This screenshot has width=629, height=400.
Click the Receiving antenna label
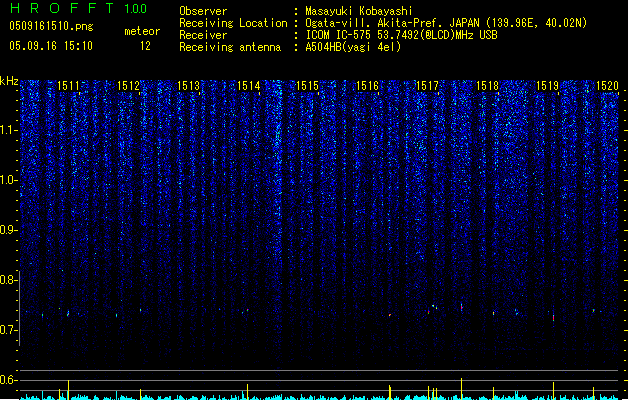coord(230,47)
